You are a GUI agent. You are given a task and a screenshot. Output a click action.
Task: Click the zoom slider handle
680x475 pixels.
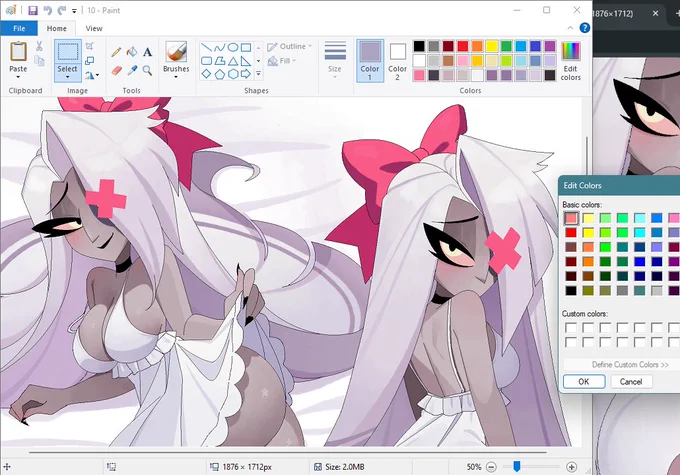[517, 466]
